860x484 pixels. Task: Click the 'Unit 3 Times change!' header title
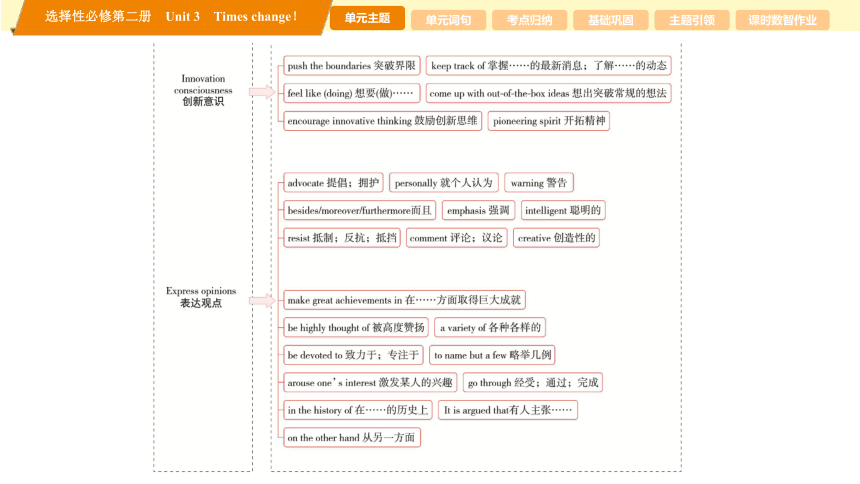(231, 16)
